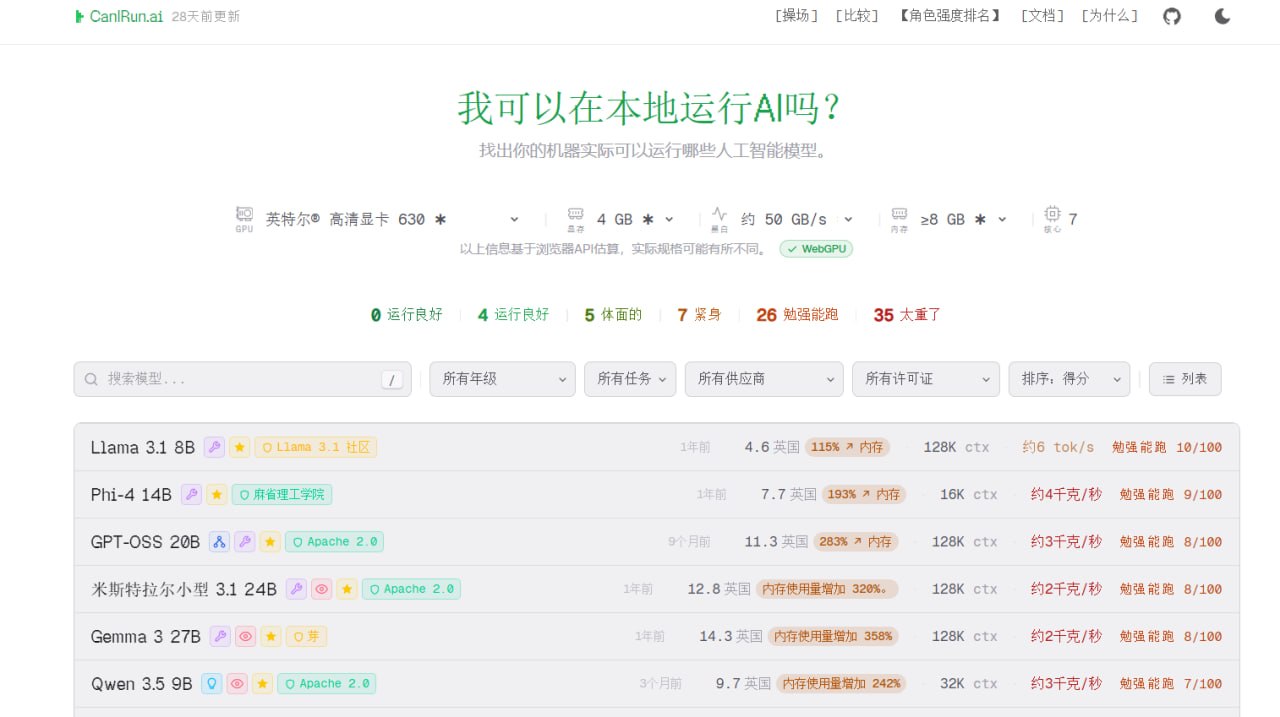Click the CanIRun.ai logo
This screenshot has width=1280, height=717.
click(119, 16)
